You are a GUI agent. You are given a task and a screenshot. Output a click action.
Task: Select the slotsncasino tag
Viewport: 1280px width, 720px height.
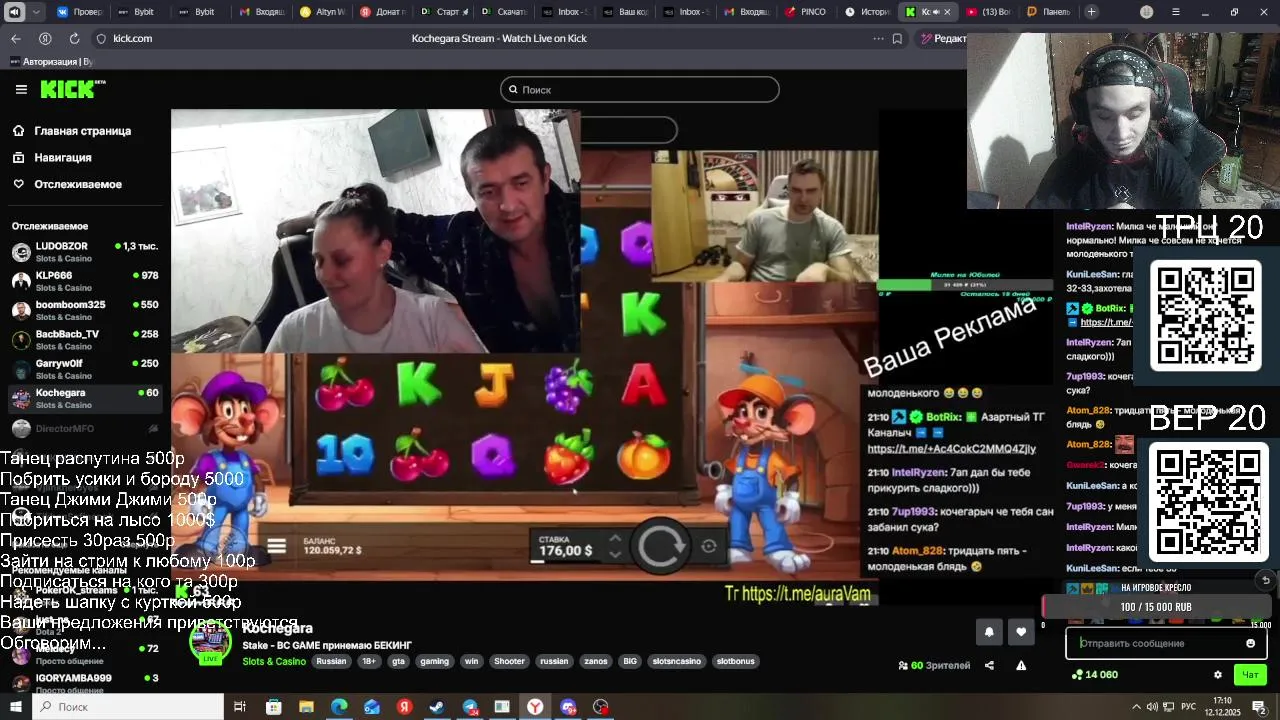click(x=676, y=661)
